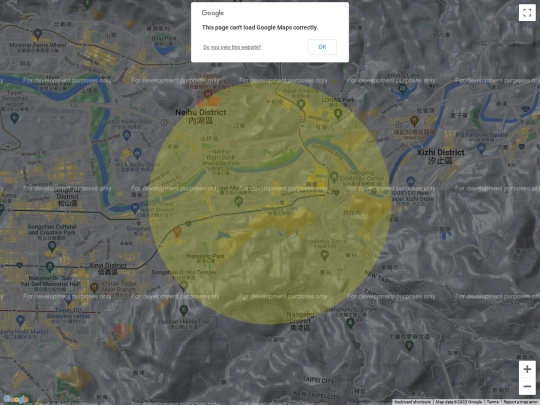The image size is (540, 405).
Task: Select the Miramar Ferris Wheel map pin
Action: click(38, 34)
